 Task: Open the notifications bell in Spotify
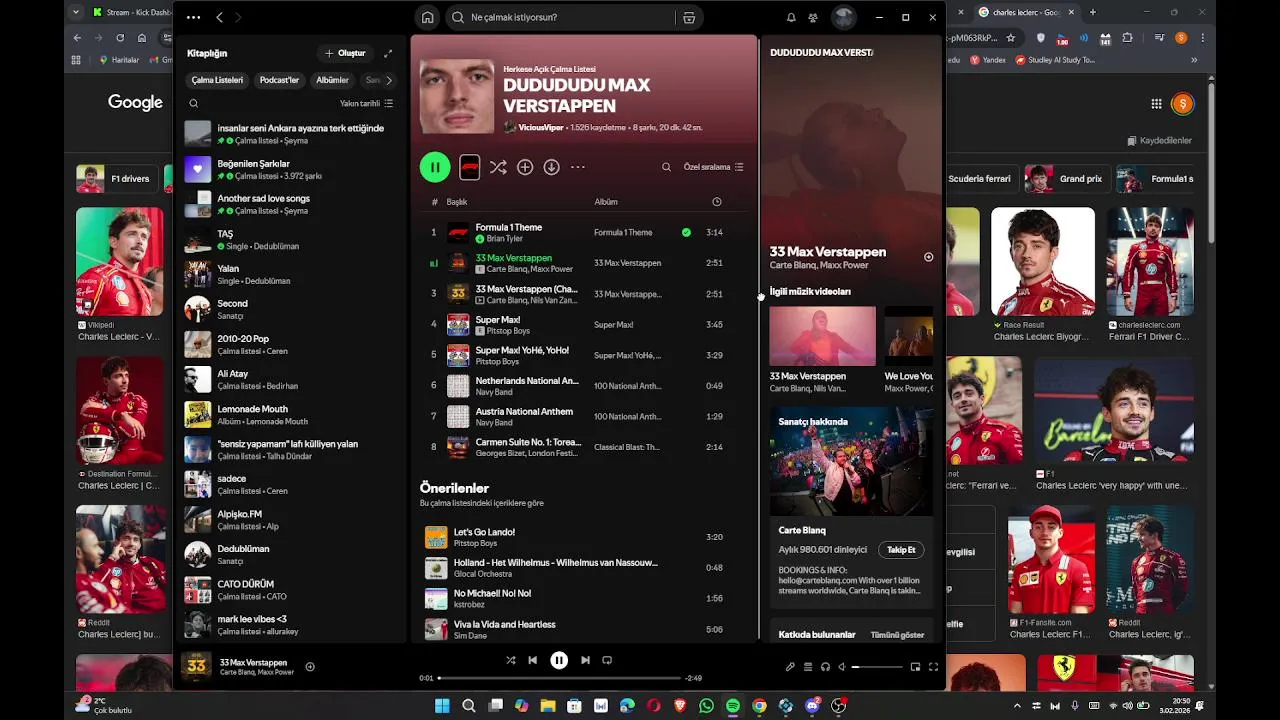[791, 17]
